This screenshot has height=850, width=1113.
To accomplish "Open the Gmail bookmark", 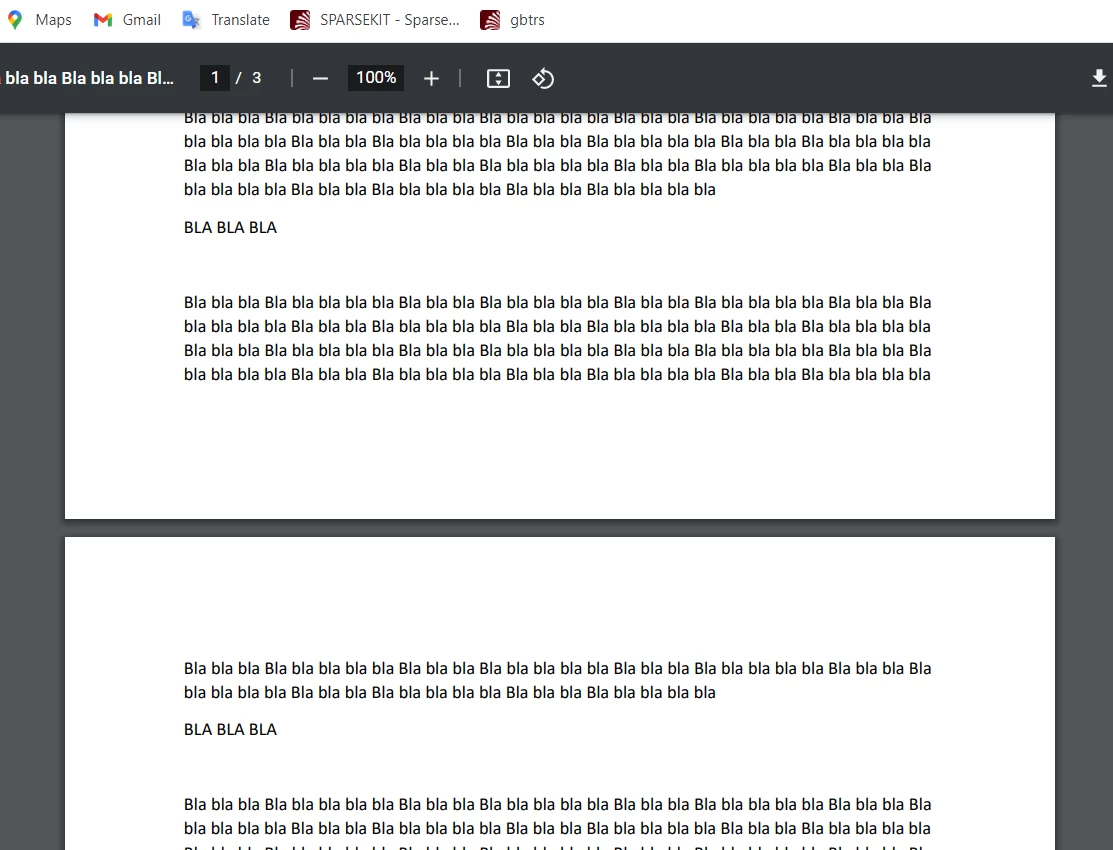I will pyautogui.click(x=128, y=20).
